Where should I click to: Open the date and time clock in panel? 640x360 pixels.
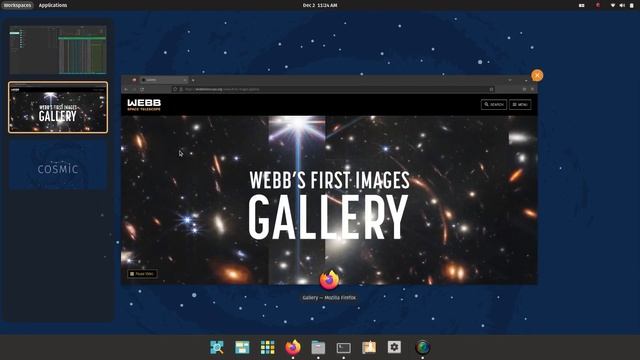click(x=320, y=5)
